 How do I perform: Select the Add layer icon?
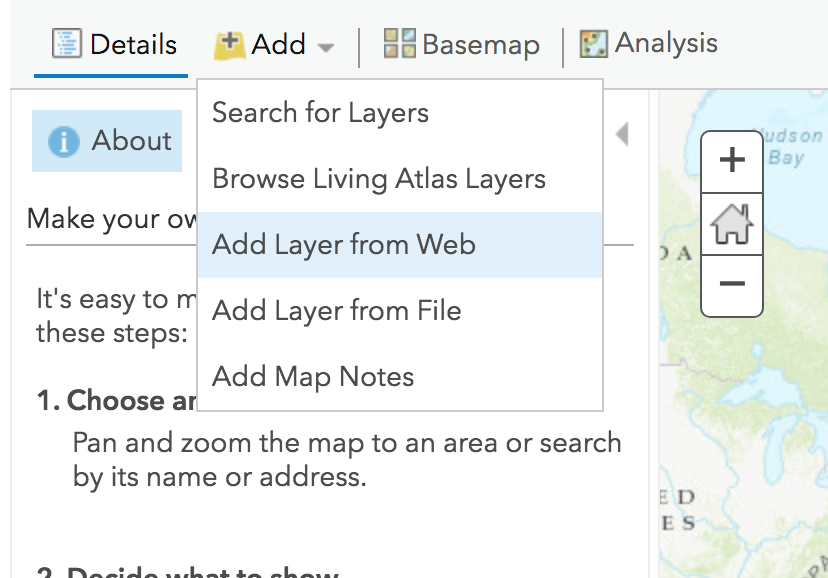pyautogui.click(x=229, y=43)
